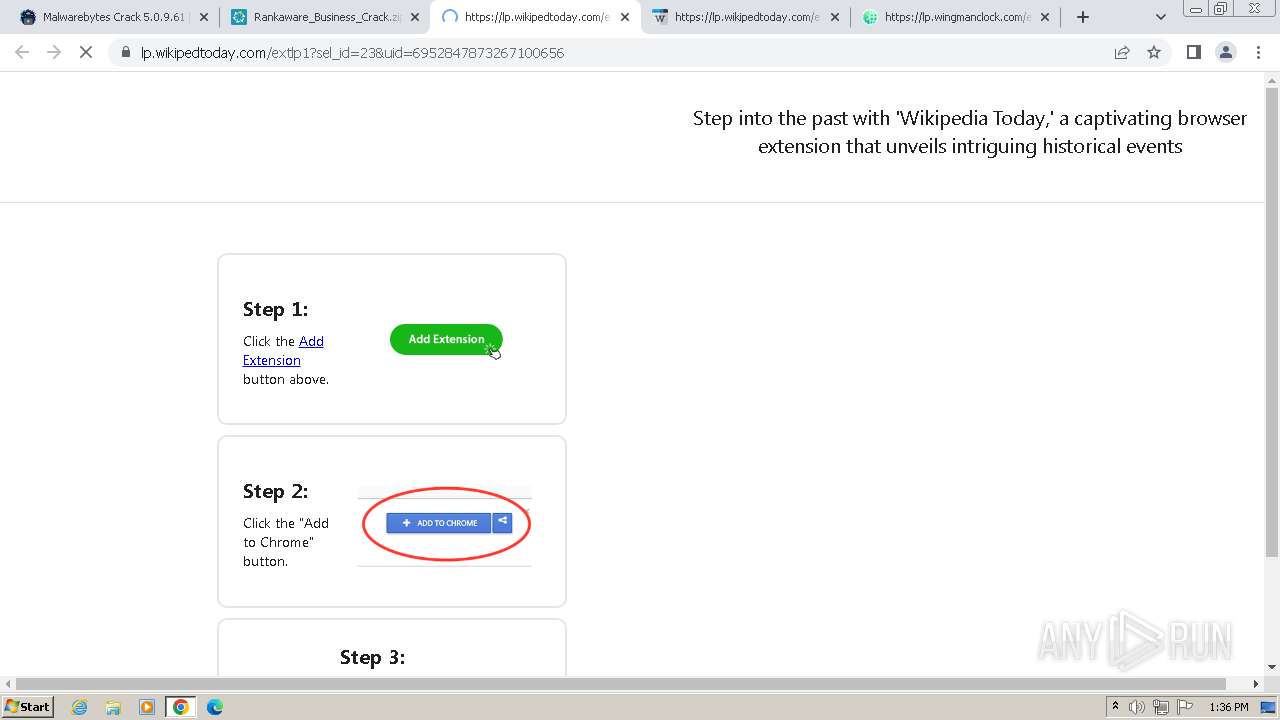Click the scroll down arrow

pos(1272,667)
